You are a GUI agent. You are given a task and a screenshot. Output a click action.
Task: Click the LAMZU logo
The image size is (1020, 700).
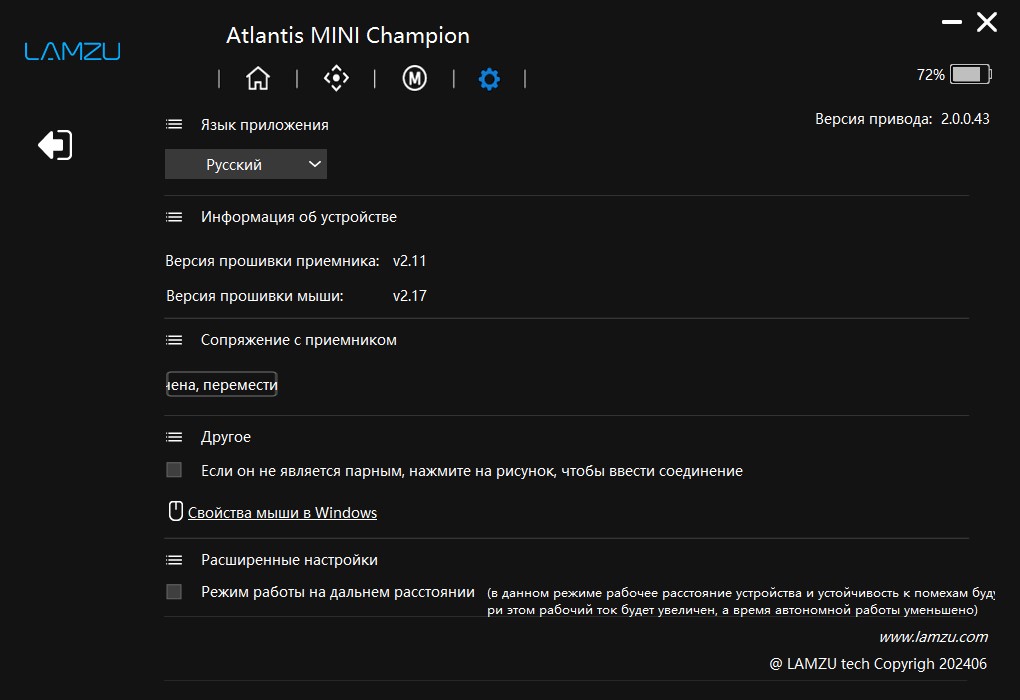(72, 51)
